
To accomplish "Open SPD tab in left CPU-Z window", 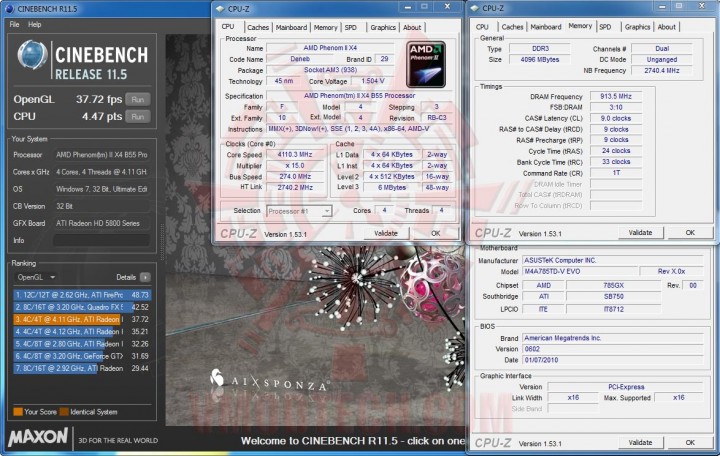I will (x=351, y=27).
